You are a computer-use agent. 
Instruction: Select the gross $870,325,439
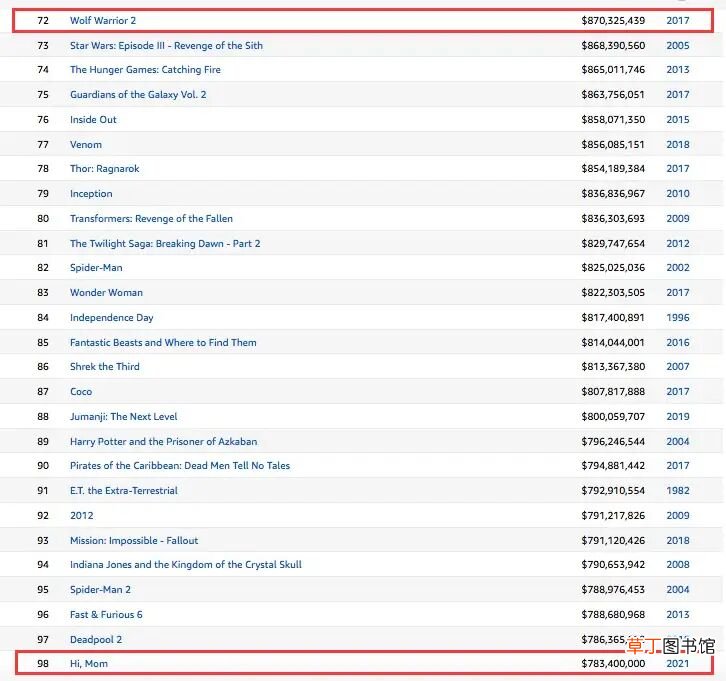coord(613,20)
